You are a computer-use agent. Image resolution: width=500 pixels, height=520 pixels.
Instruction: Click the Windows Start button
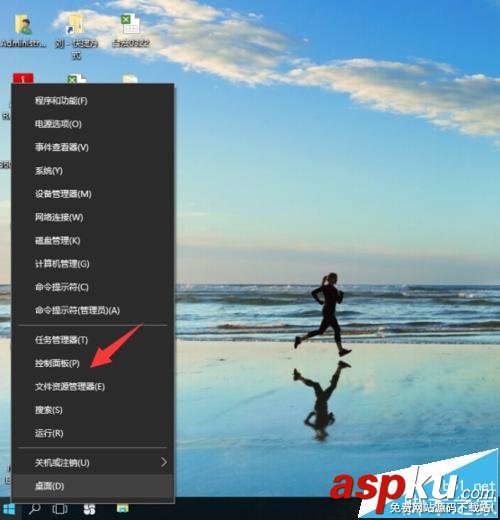point(9,510)
